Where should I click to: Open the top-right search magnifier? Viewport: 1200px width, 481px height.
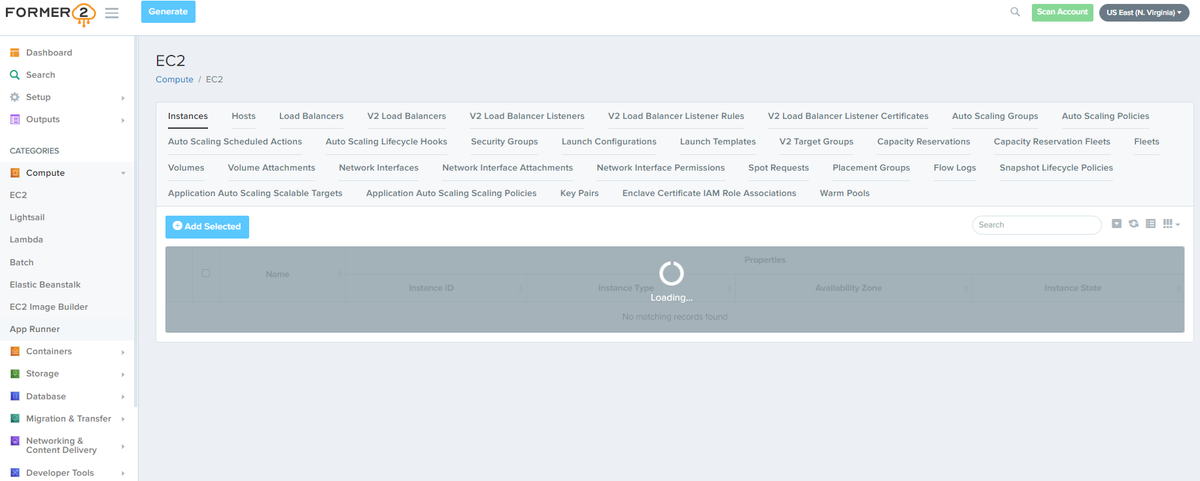click(1015, 12)
